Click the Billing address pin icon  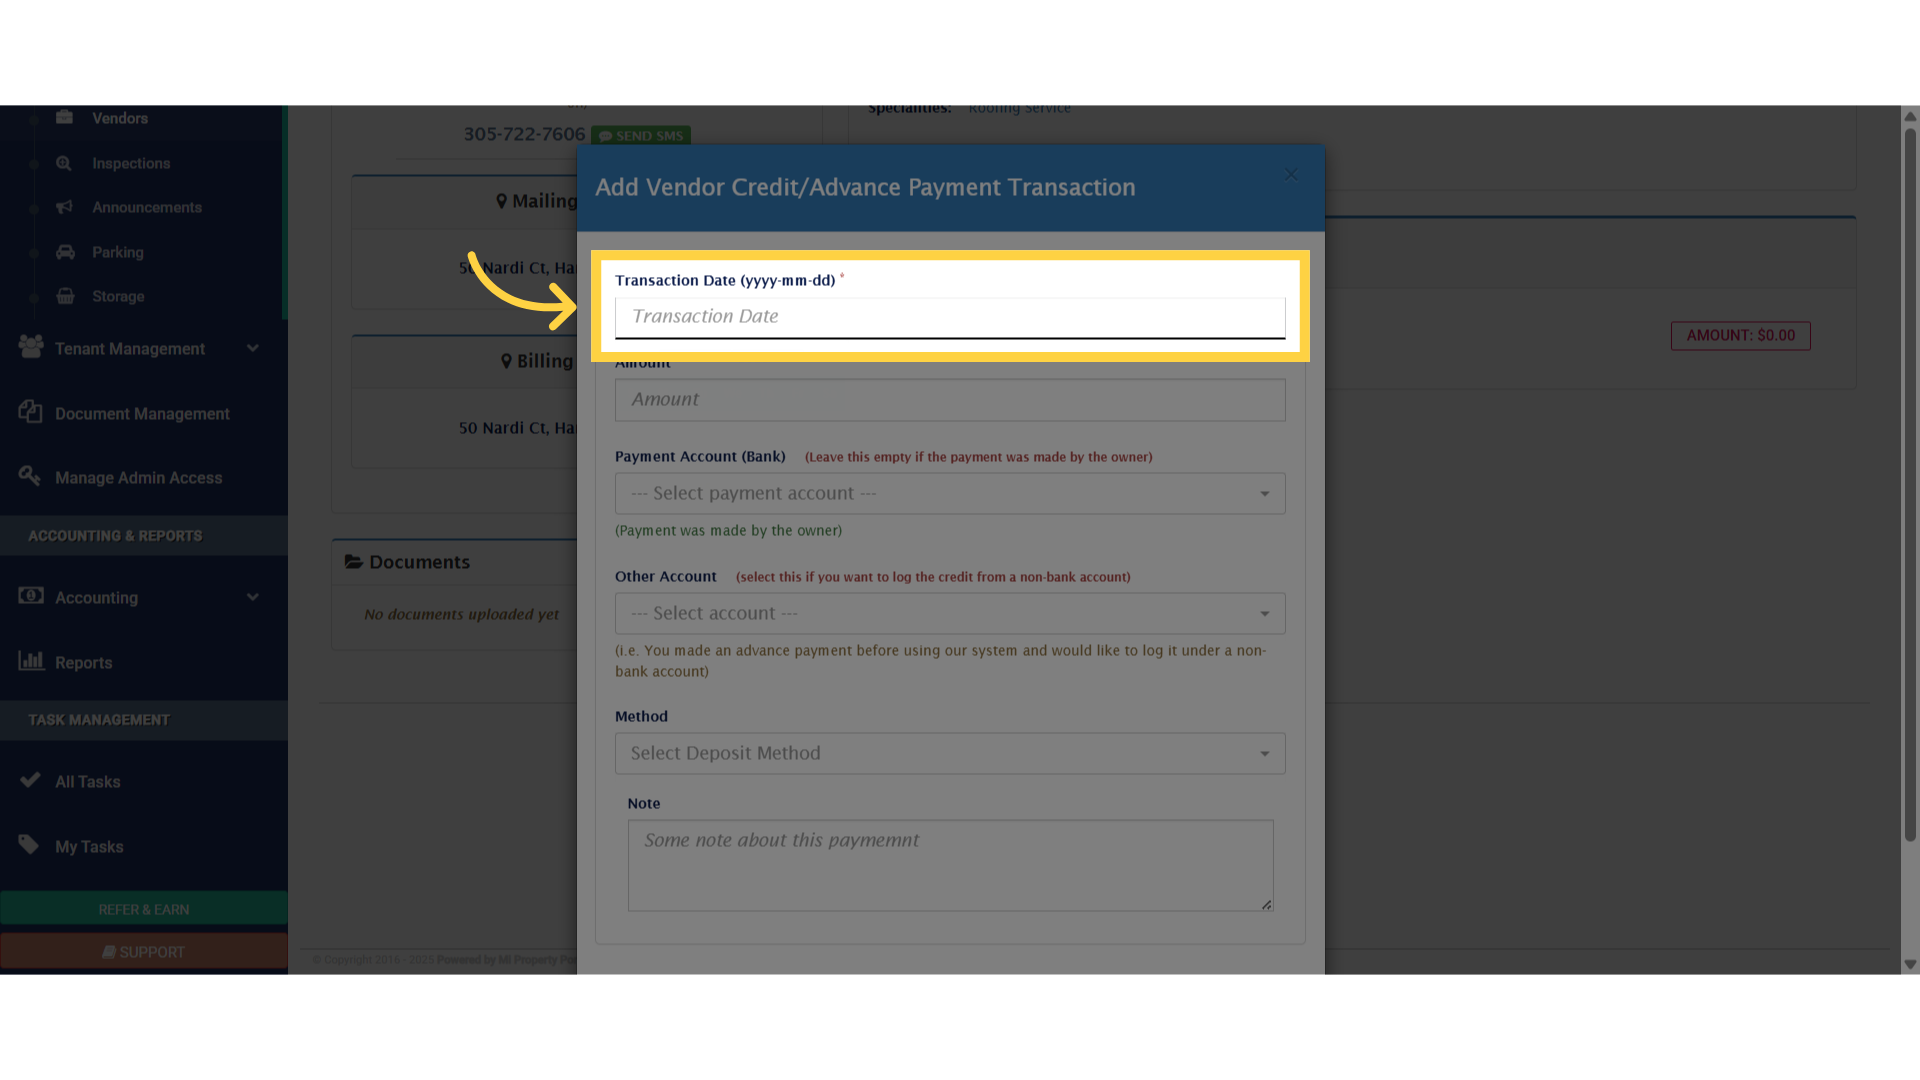(507, 361)
